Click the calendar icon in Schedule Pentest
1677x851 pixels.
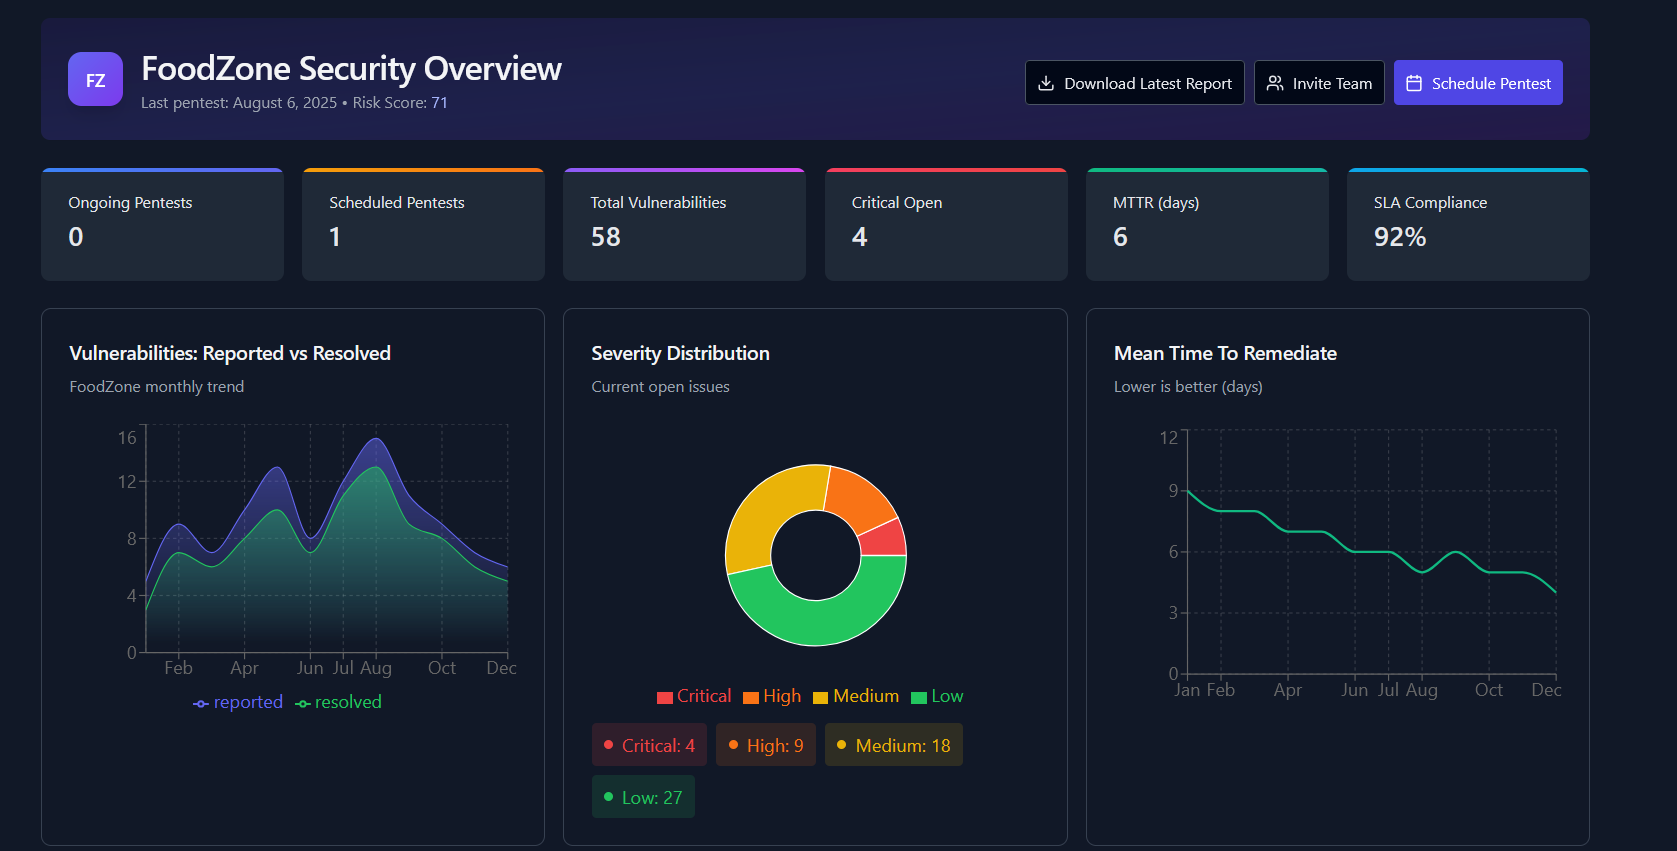1414,83
